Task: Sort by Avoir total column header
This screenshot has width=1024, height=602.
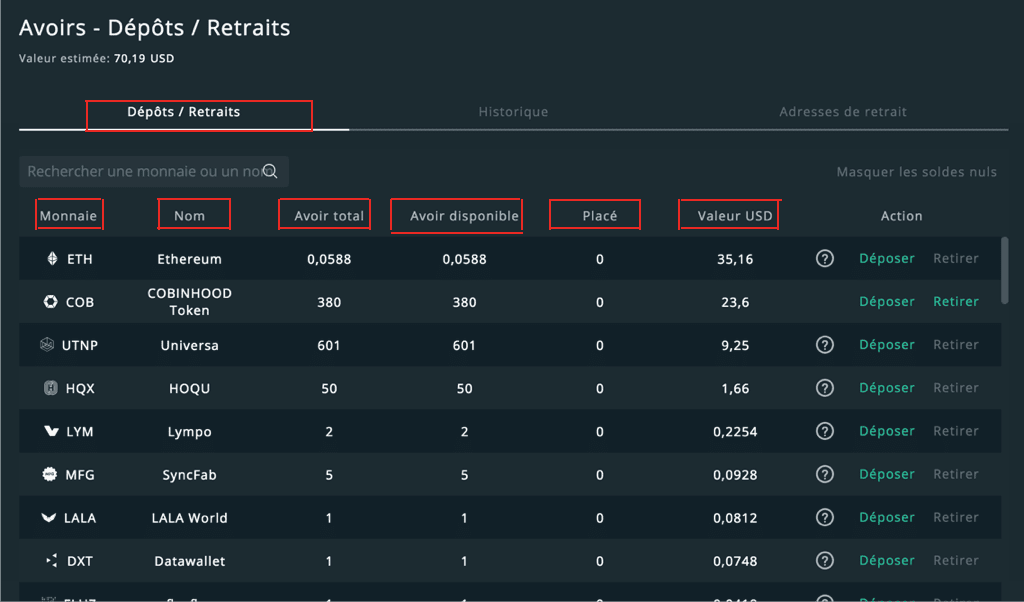Action: (x=329, y=215)
